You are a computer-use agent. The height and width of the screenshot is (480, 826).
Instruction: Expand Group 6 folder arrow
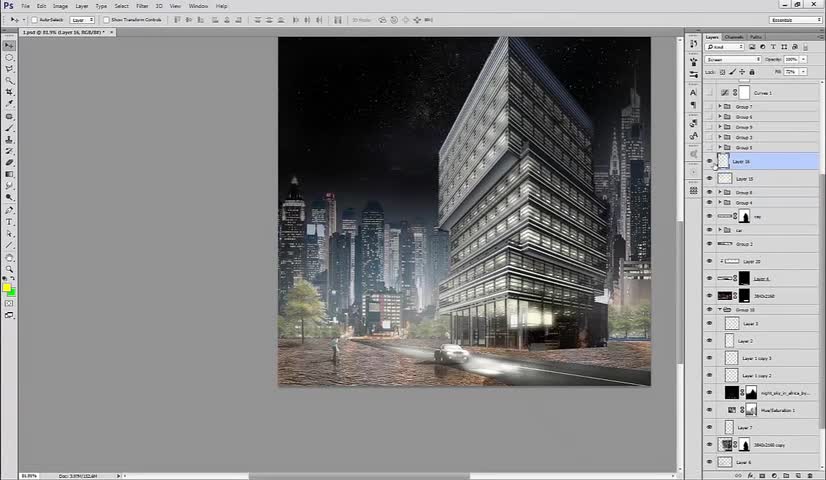point(720,116)
